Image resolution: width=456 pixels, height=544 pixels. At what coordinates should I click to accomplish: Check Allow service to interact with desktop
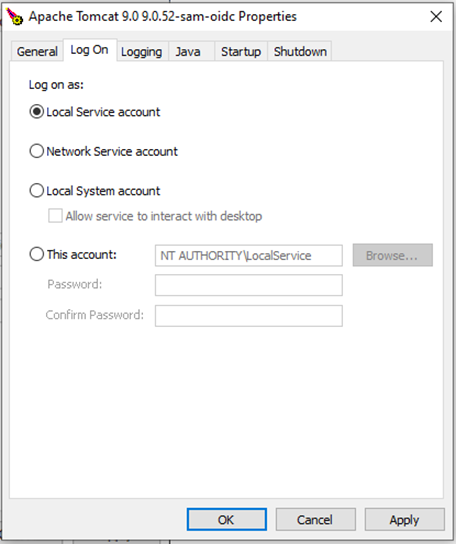tap(55, 216)
